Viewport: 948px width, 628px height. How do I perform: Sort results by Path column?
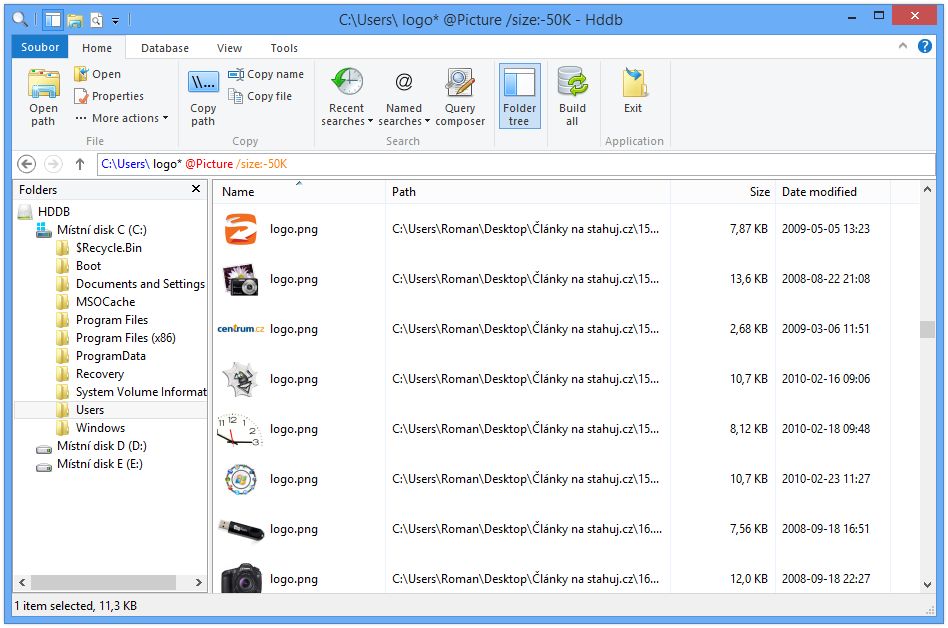pyautogui.click(x=528, y=192)
